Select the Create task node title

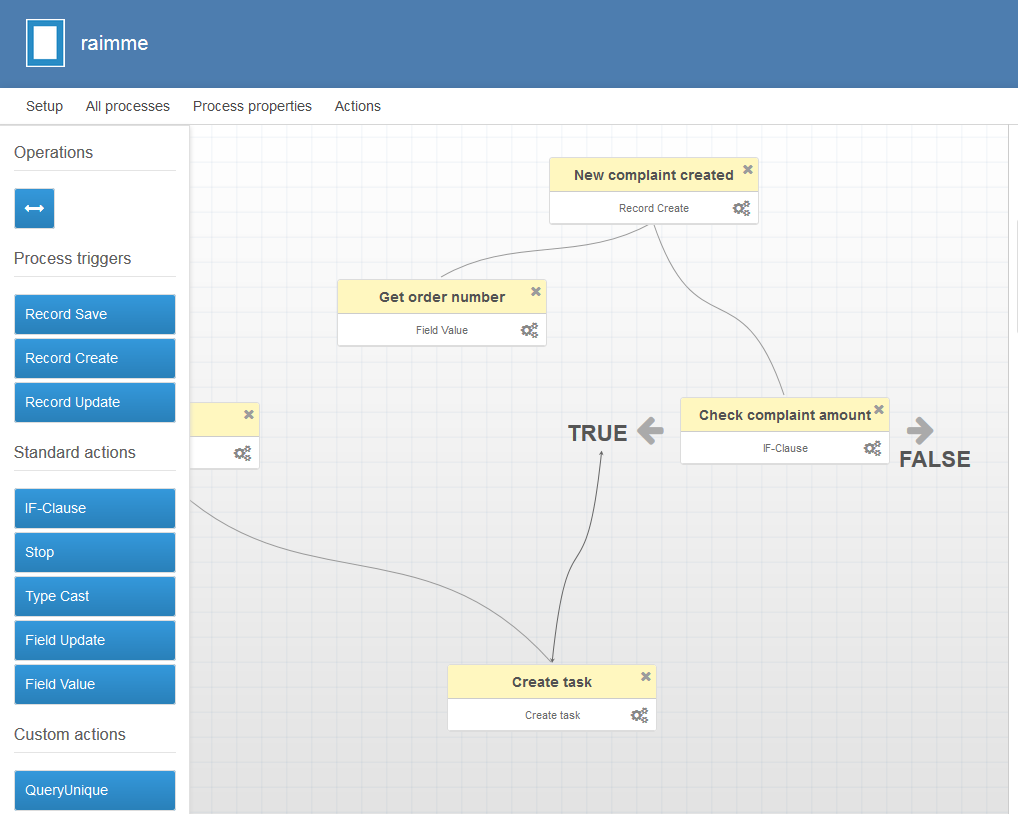(x=551, y=682)
